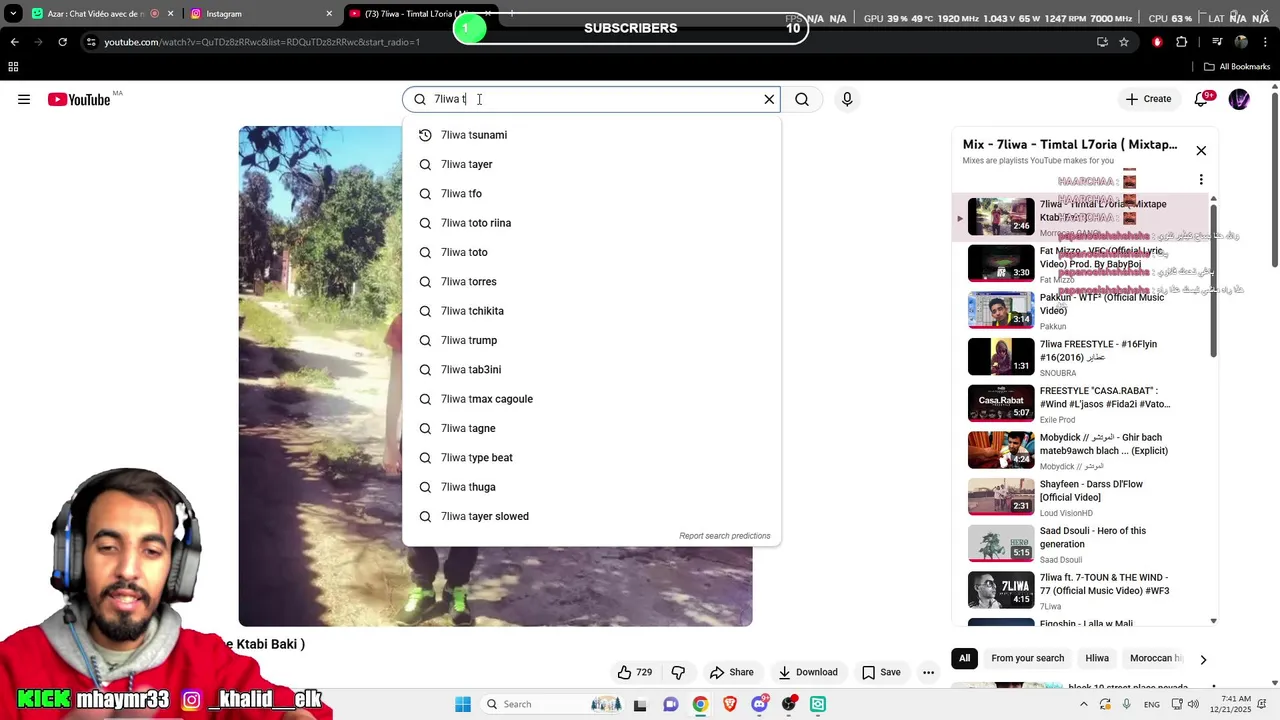Open OBS Studio from the taskbar

point(789,704)
